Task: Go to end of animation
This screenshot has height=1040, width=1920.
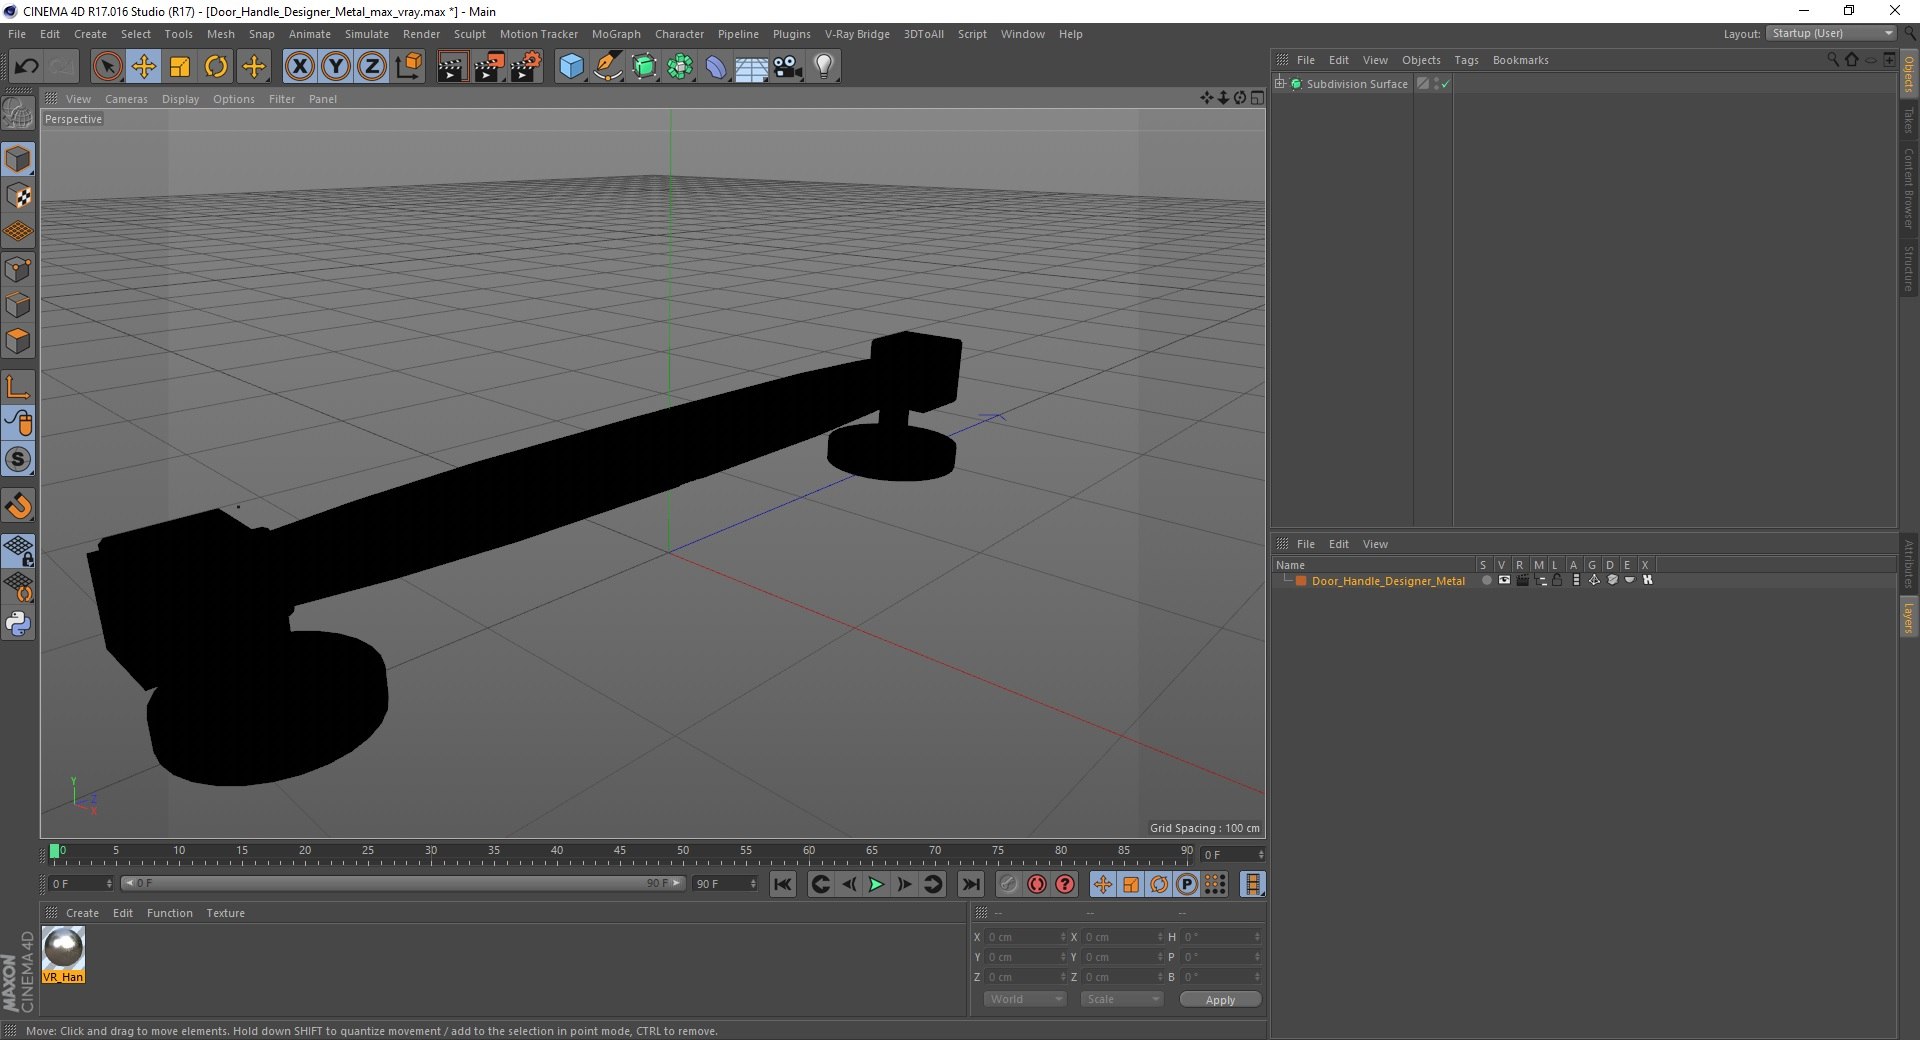Action: (x=970, y=884)
